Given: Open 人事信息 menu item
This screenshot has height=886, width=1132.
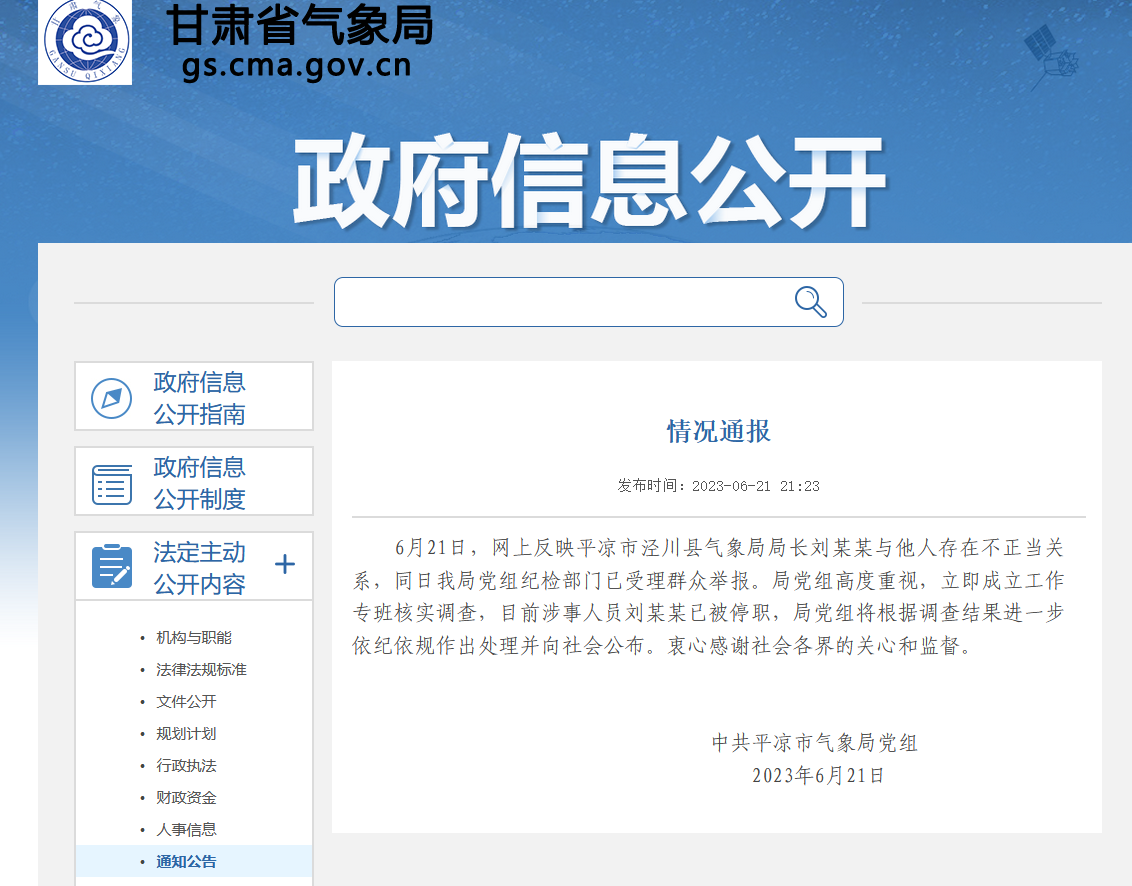Looking at the screenshot, I should click(186, 830).
